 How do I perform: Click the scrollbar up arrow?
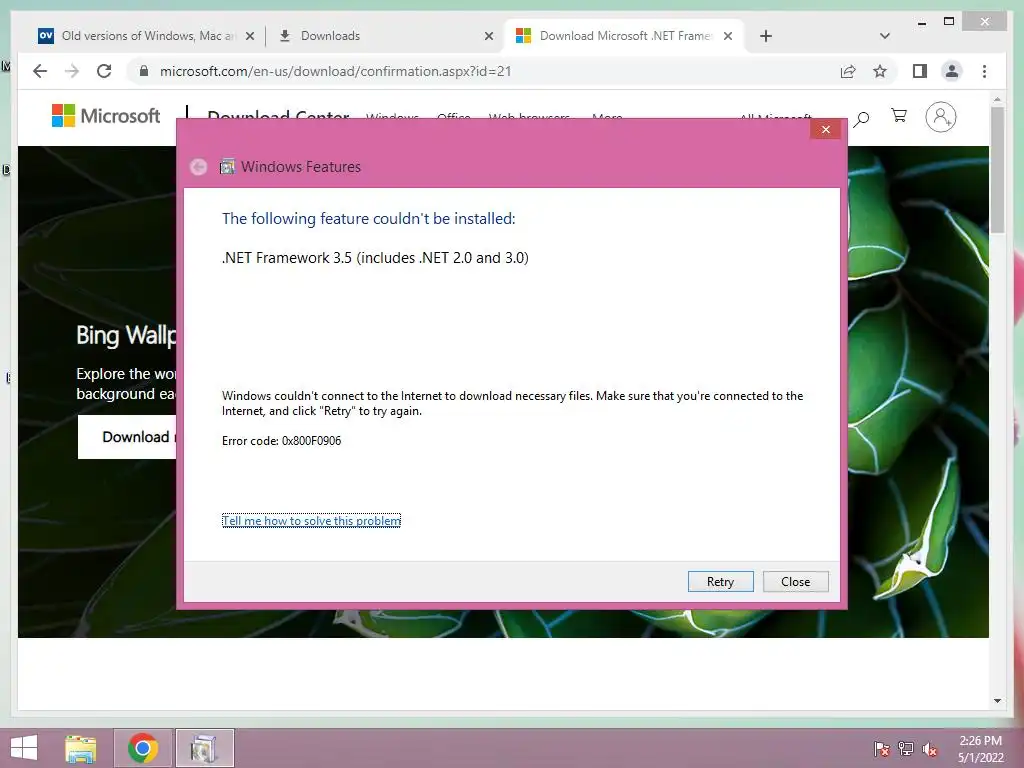pos(997,99)
